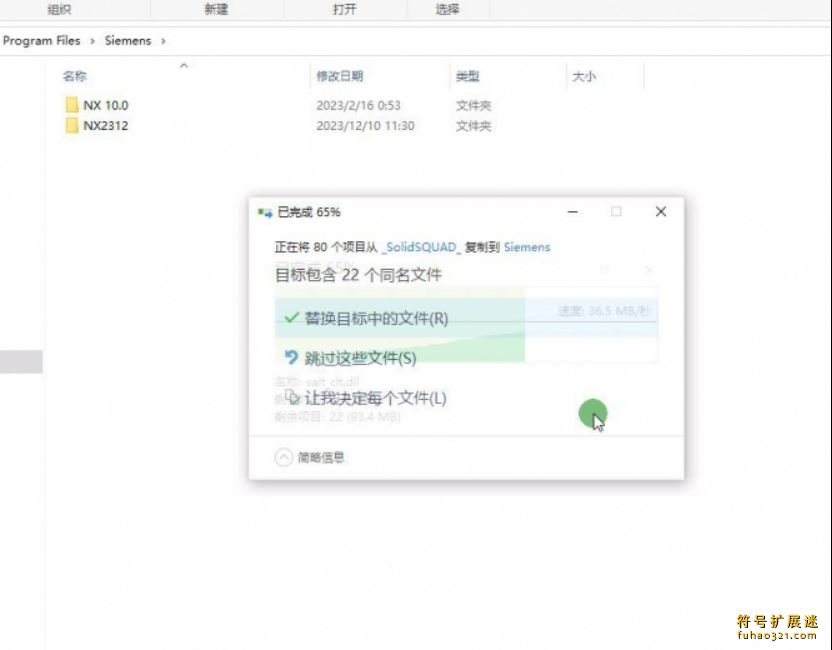The width and height of the screenshot is (832, 650).
Task: Minimize the 已完成 65% copy dialog
Action: 572,212
